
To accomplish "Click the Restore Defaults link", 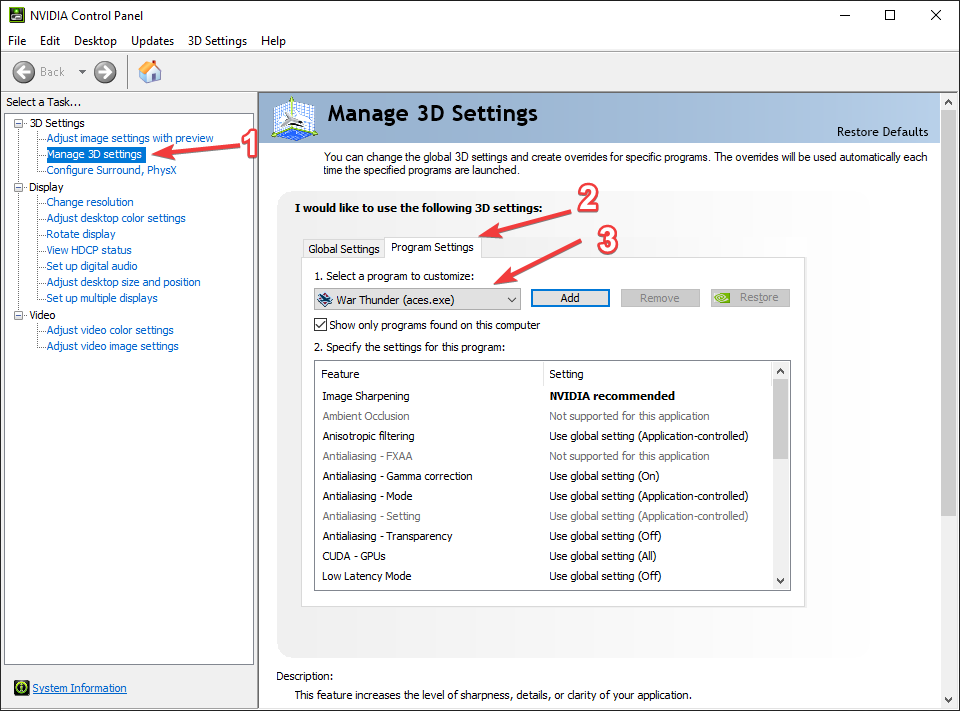I will pos(882,132).
